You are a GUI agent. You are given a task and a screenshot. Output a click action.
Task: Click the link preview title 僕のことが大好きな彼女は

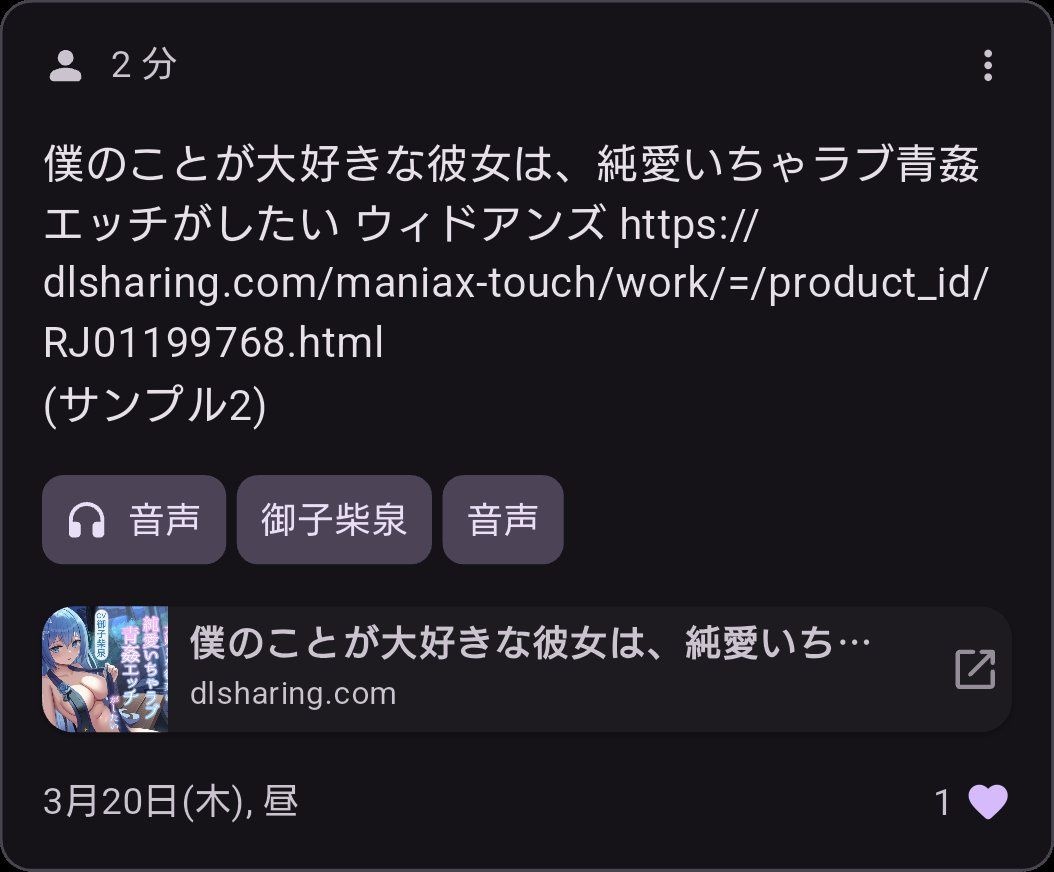point(530,643)
